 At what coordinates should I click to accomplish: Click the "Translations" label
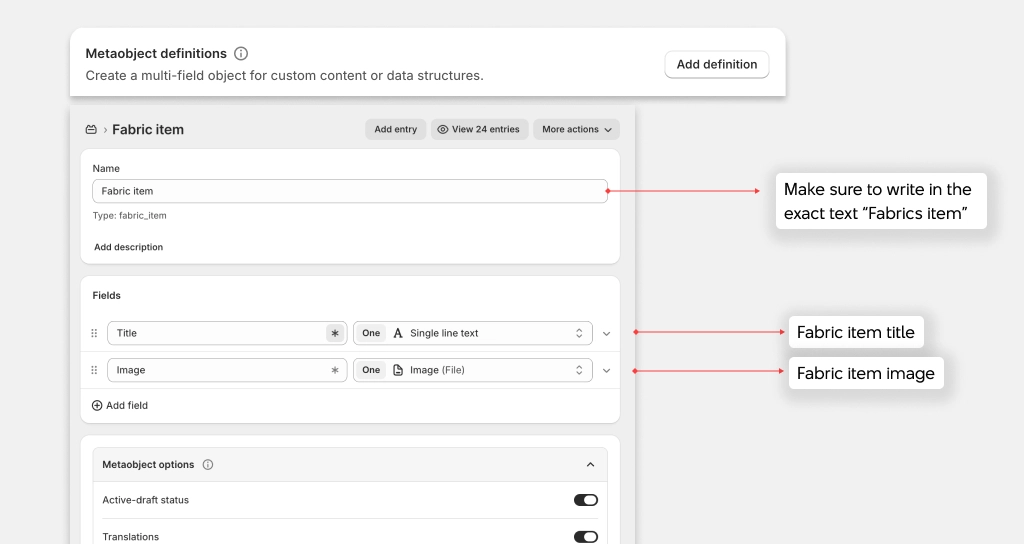click(x=131, y=537)
